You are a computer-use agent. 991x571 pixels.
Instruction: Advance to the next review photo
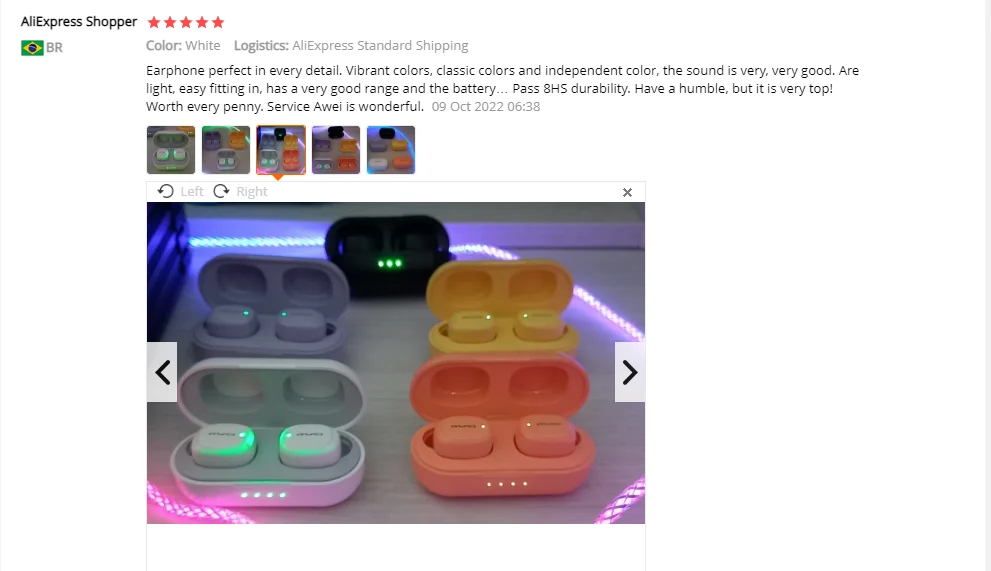(x=629, y=372)
